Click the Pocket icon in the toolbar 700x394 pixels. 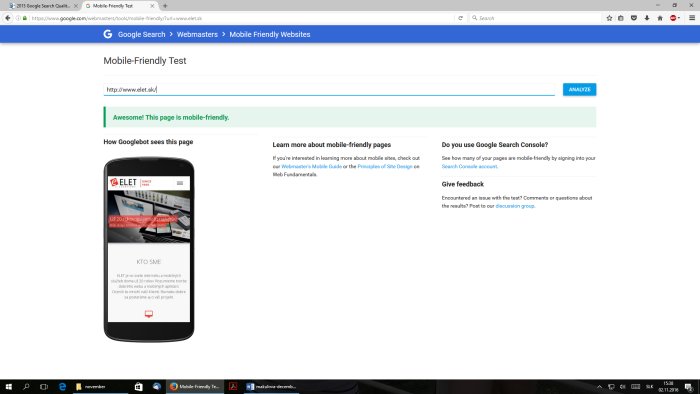633,18
